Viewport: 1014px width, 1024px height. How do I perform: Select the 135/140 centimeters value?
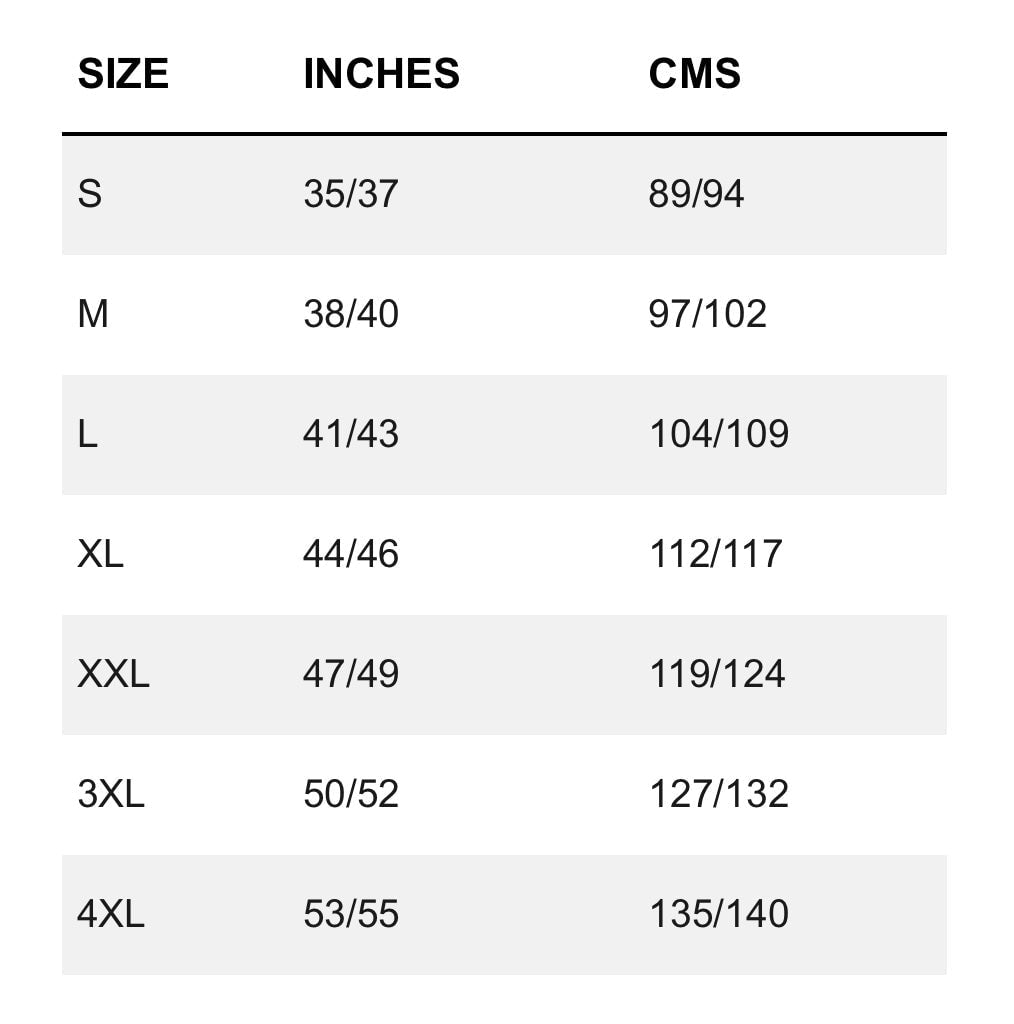pyautogui.click(x=718, y=914)
